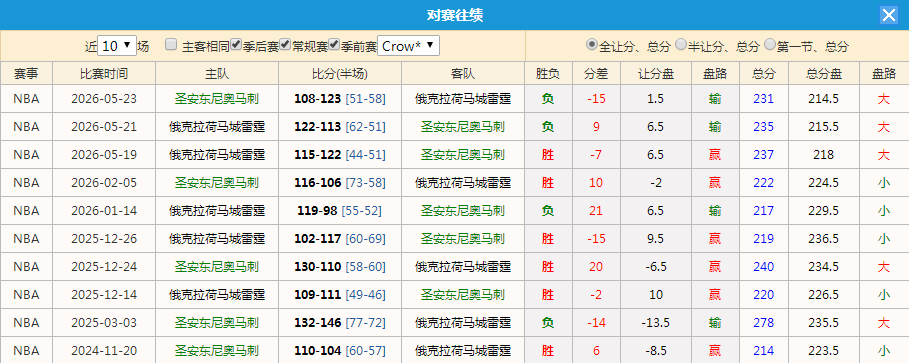The height and width of the screenshot is (363, 909).
Task: Click the point difference -14
Action: [x=596, y=322]
